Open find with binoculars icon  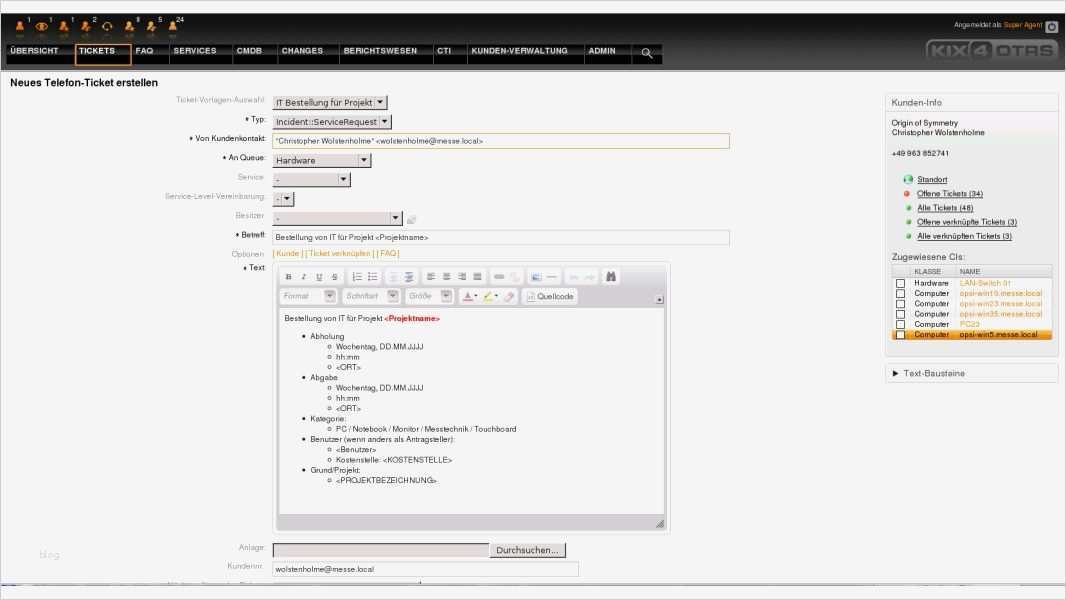(x=611, y=277)
